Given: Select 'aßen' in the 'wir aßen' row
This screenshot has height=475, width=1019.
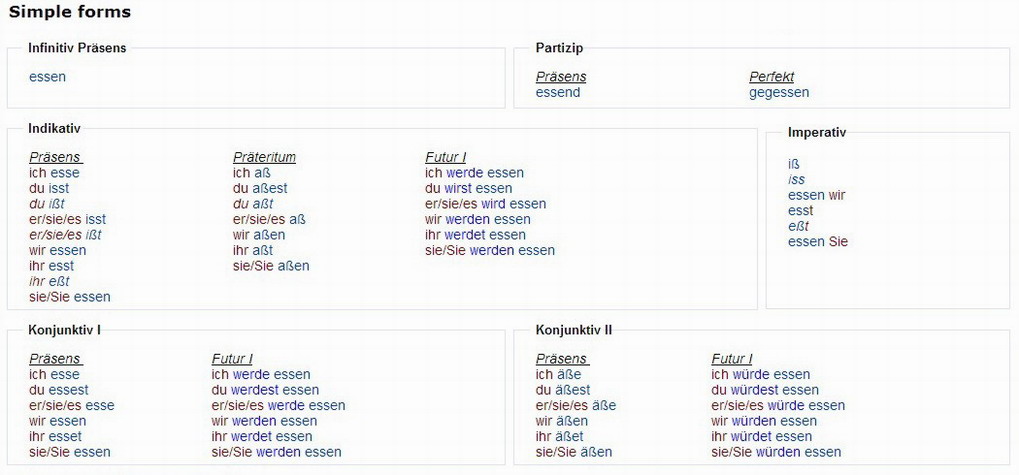Looking at the screenshot, I should (269, 235).
